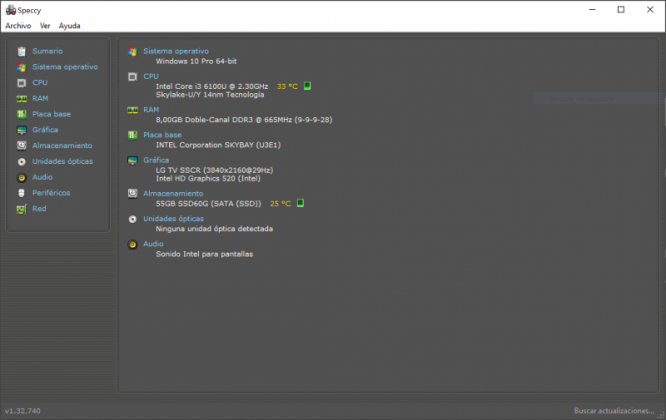The width and height of the screenshot is (666, 420).
Task: Click version v1.32.740 in status bar
Action: [x=23, y=411]
